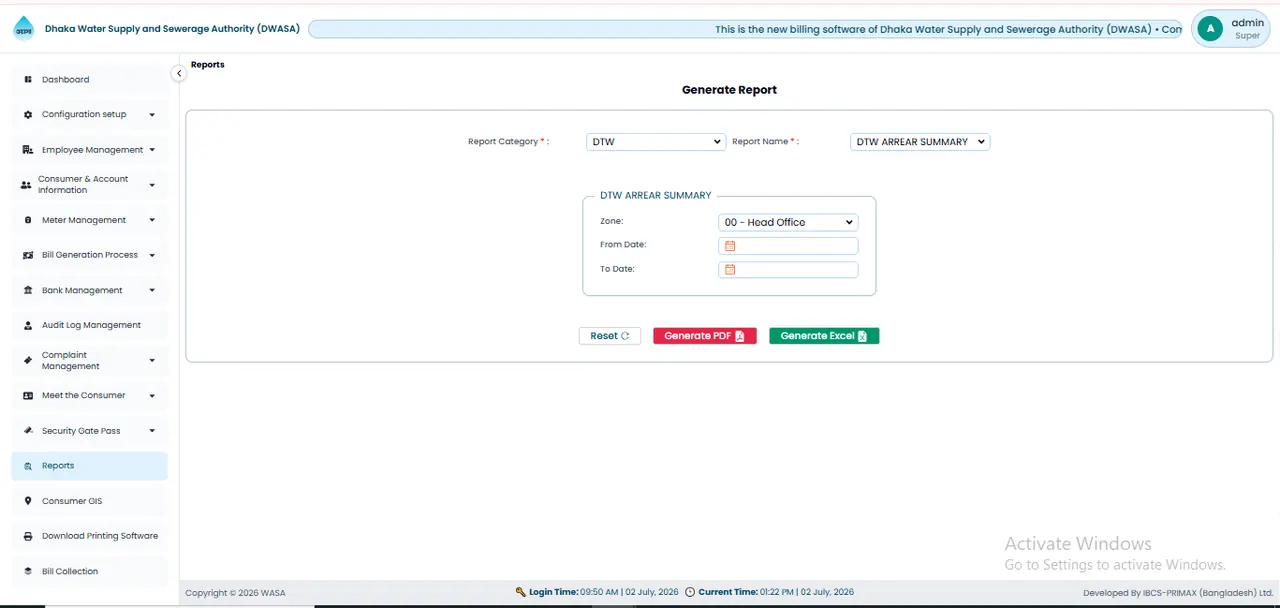The width and height of the screenshot is (1280, 608).
Task: Click the admin avatar circle
Action: (1211, 29)
